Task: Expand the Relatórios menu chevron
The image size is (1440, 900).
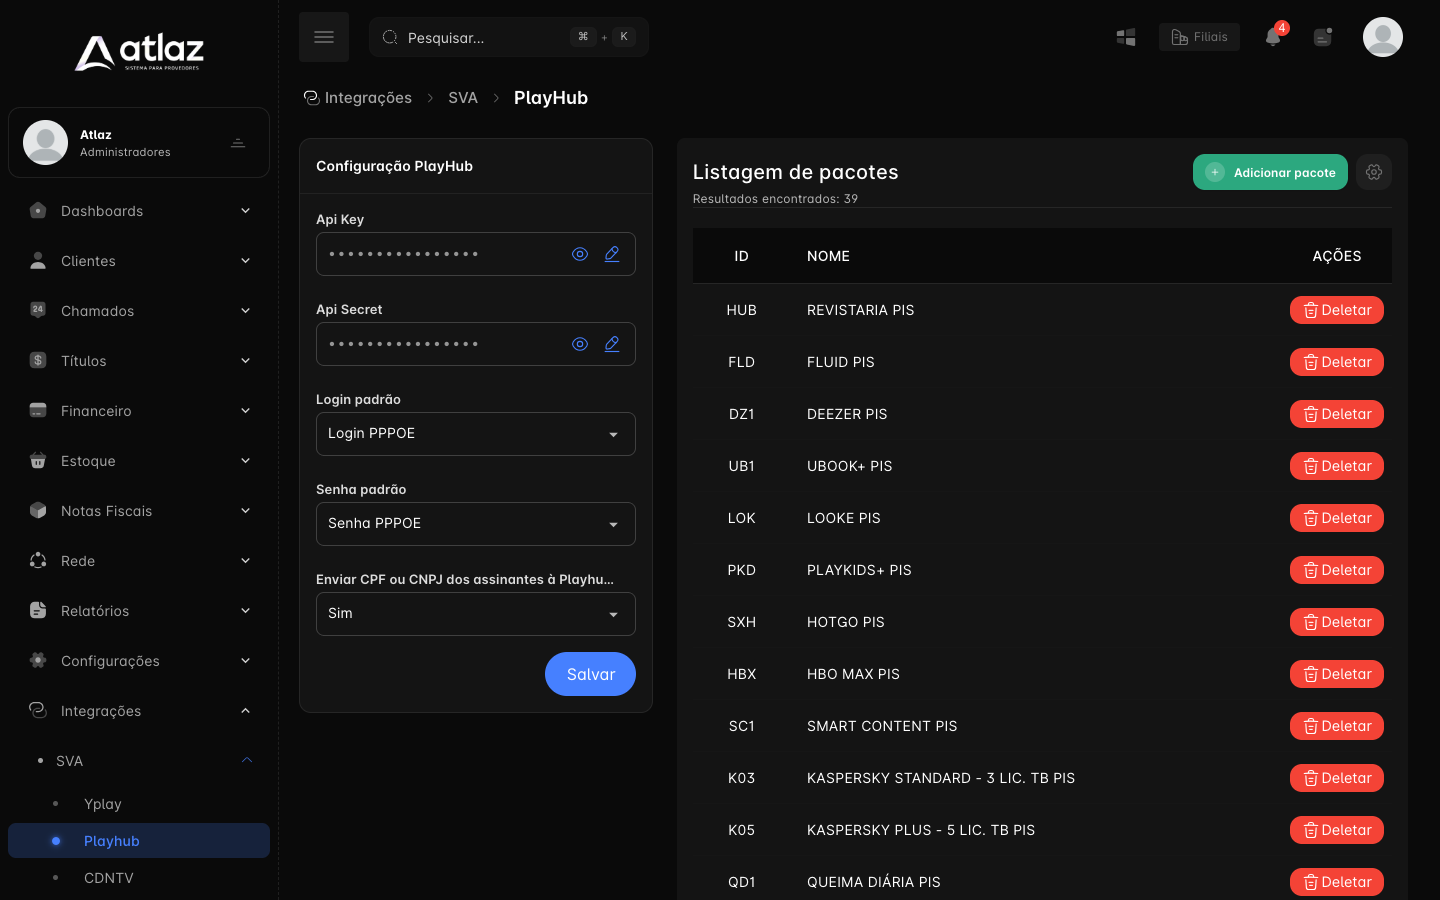Action: pyautogui.click(x=246, y=611)
